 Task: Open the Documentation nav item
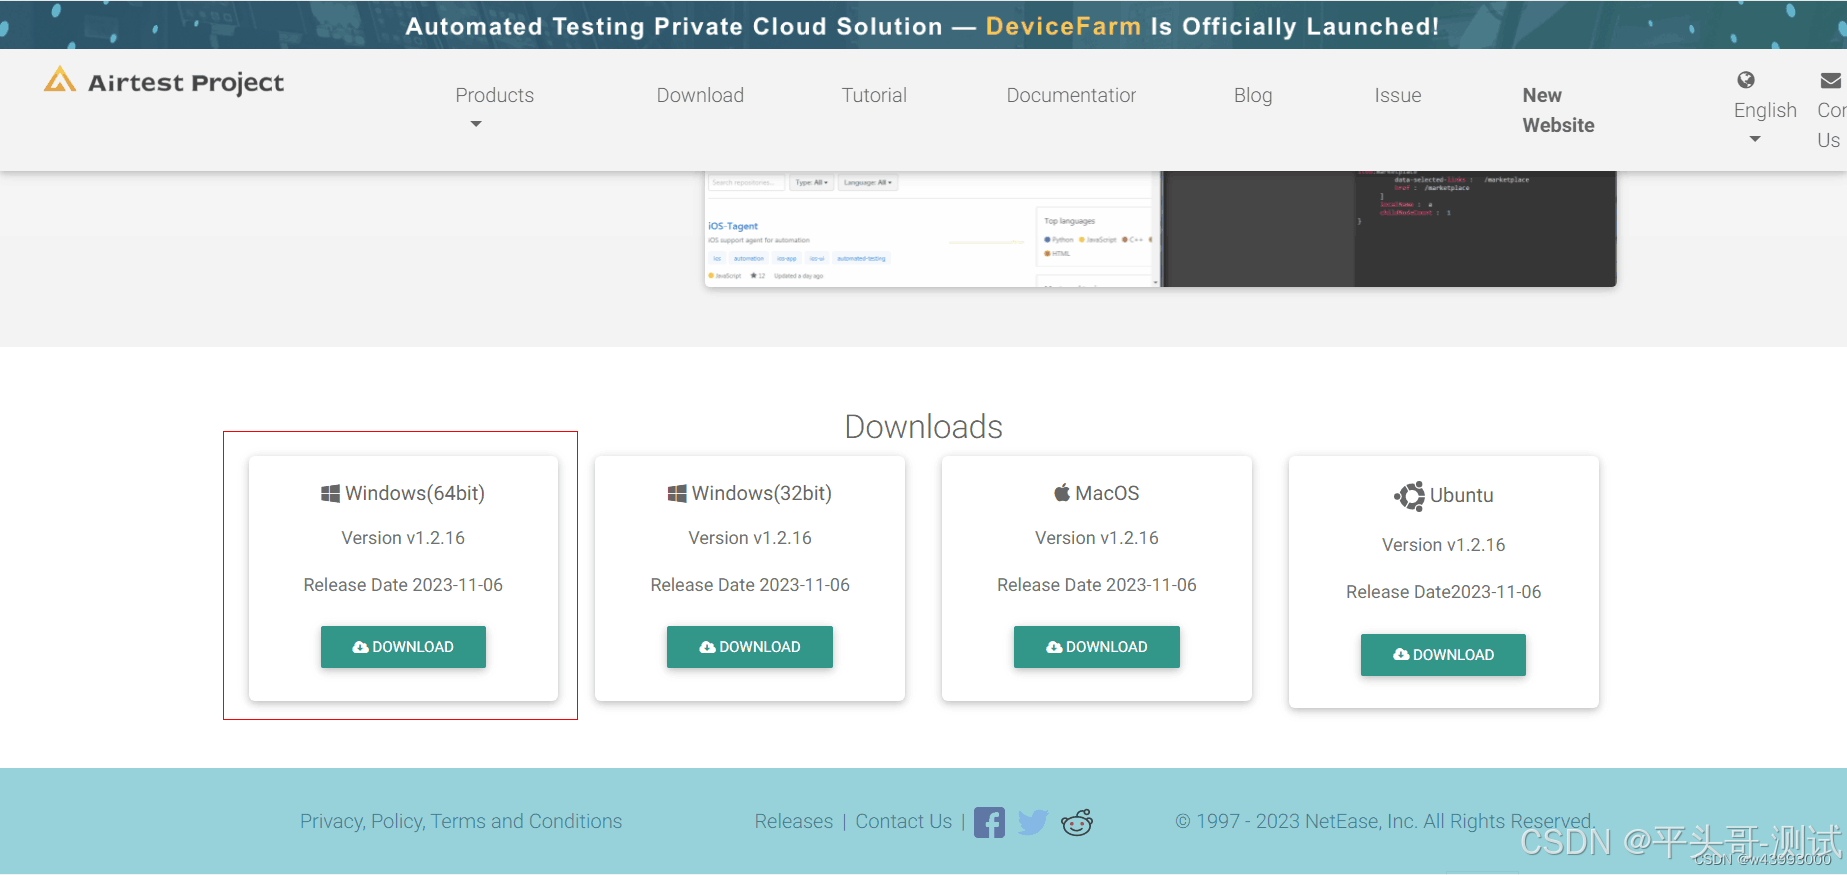click(x=1071, y=95)
